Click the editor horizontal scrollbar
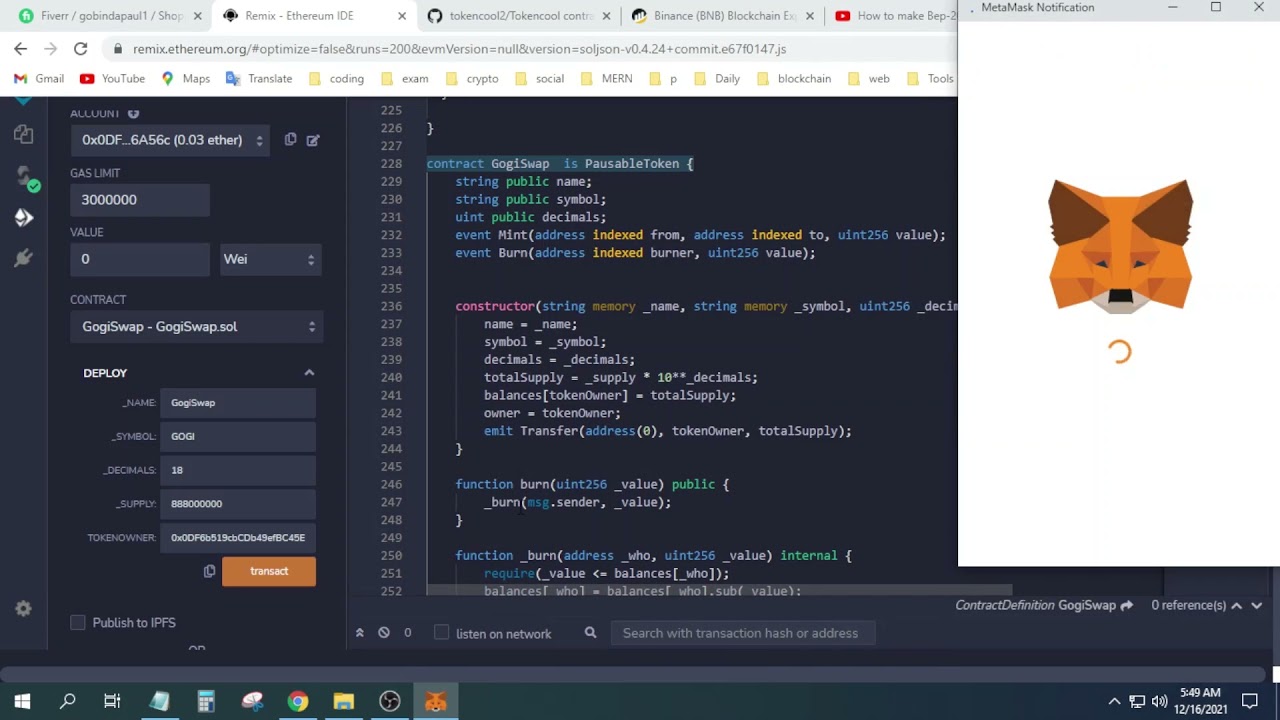The width and height of the screenshot is (1280, 720). pos(719,590)
